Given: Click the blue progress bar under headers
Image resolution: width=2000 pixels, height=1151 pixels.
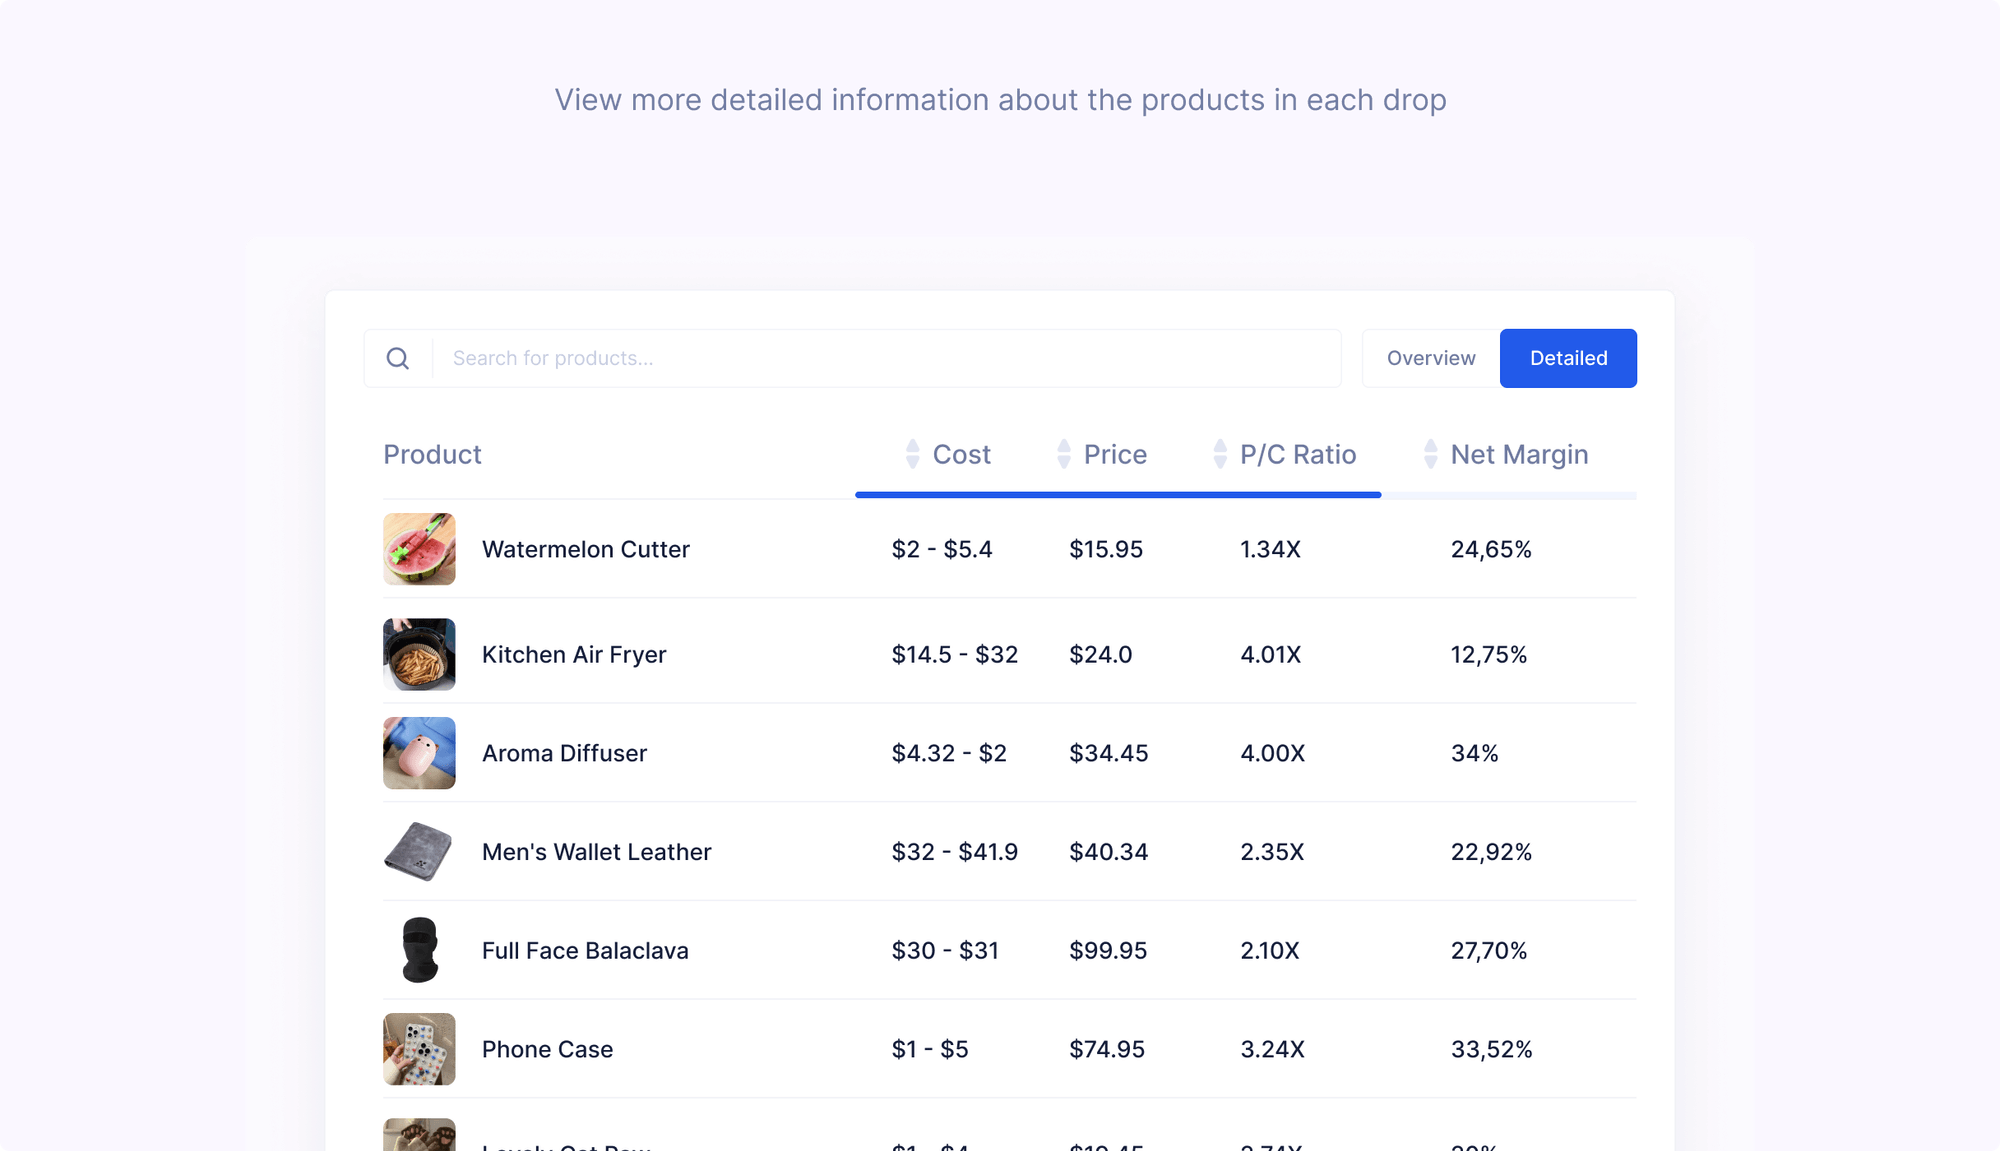Looking at the screenshot, I should pyautogui.click(x=1117, y=494).
